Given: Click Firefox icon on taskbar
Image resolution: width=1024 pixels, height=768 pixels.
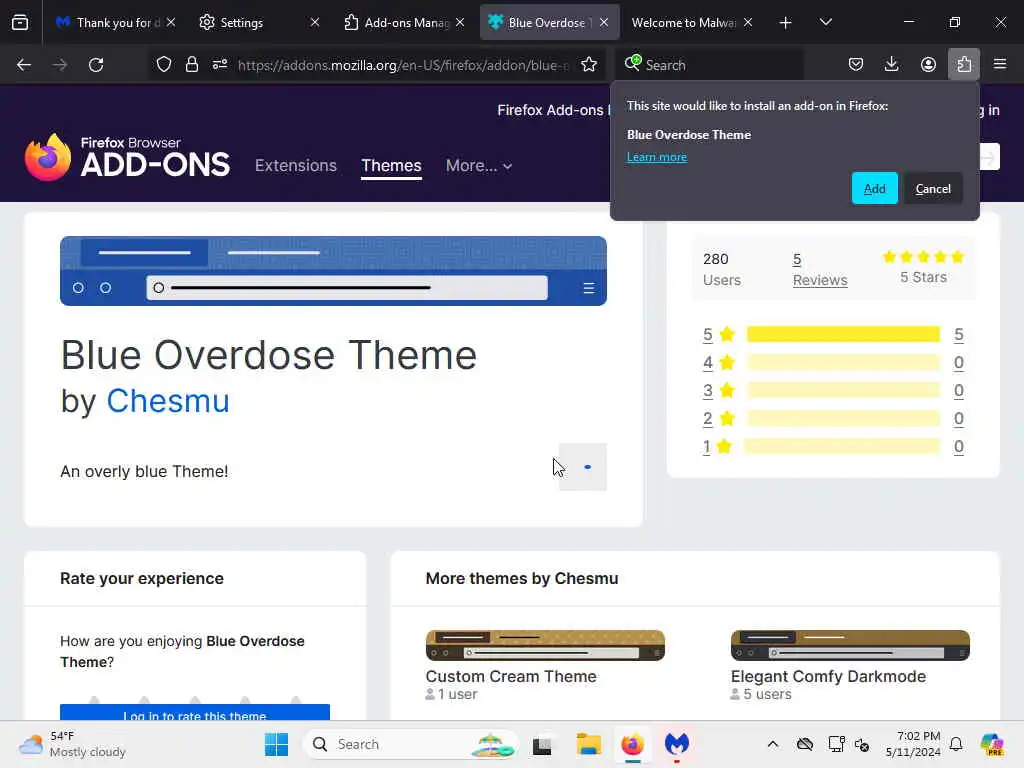Looking at the screenshot, I should click(632, 744).
